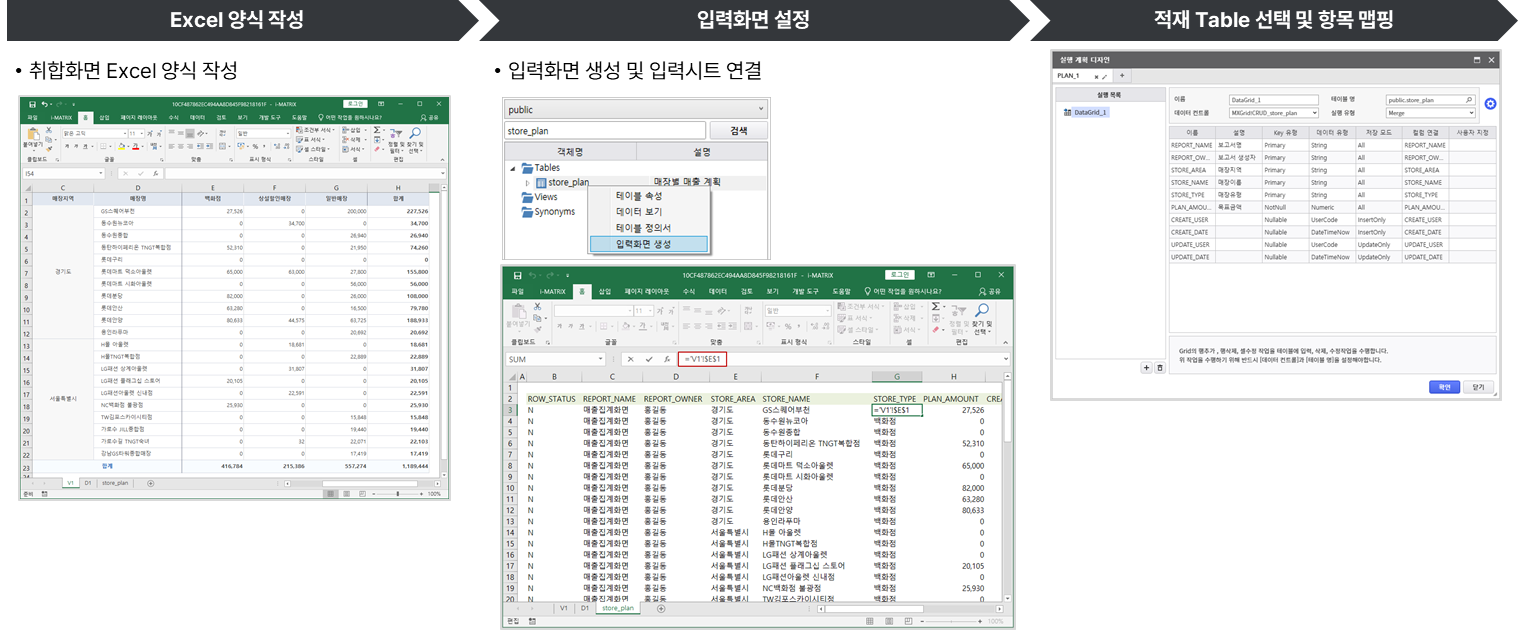This screenshot has width=1518, height=630.
Task: Open 데이터 tab in right Excel ribbon
Action: point(717,291)
